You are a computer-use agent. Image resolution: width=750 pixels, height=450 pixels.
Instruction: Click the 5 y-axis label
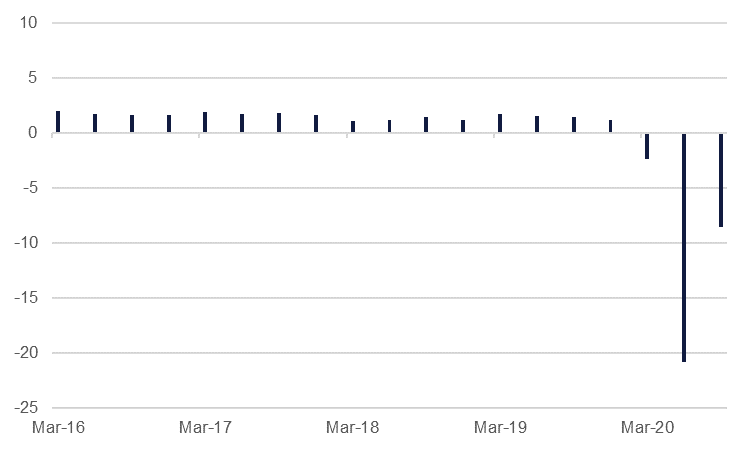coord(32,78)
